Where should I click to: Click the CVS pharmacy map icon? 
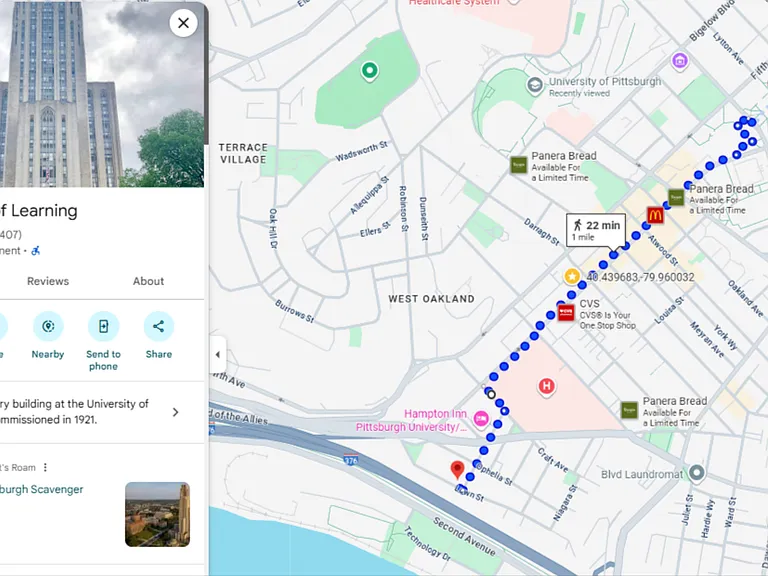coord(566,312)
